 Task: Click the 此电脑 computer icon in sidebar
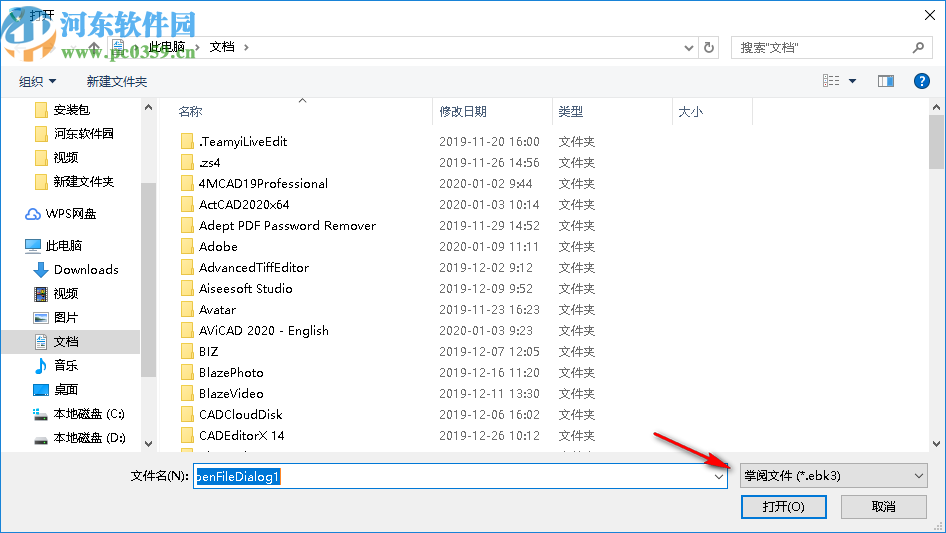point(33,246)
